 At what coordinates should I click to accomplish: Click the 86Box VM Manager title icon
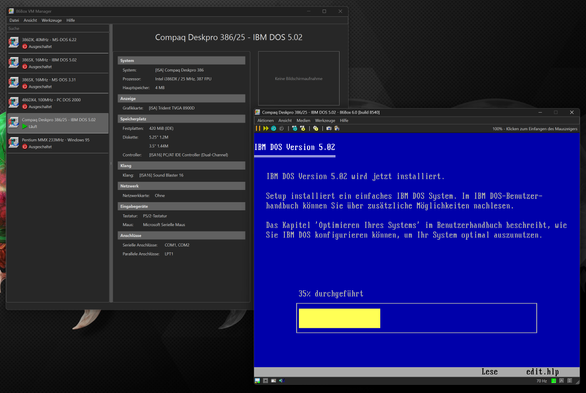click(11, 11)
